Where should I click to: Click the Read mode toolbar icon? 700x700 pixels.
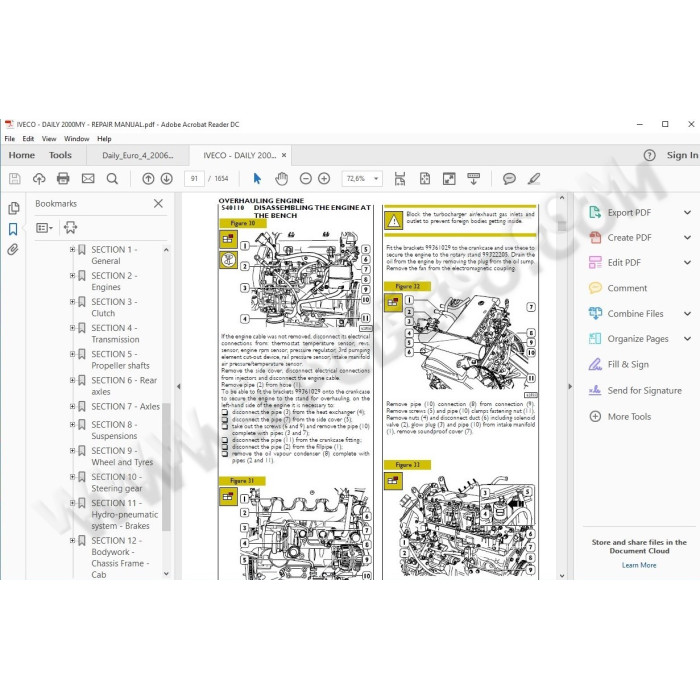click(x=474, y=179)
